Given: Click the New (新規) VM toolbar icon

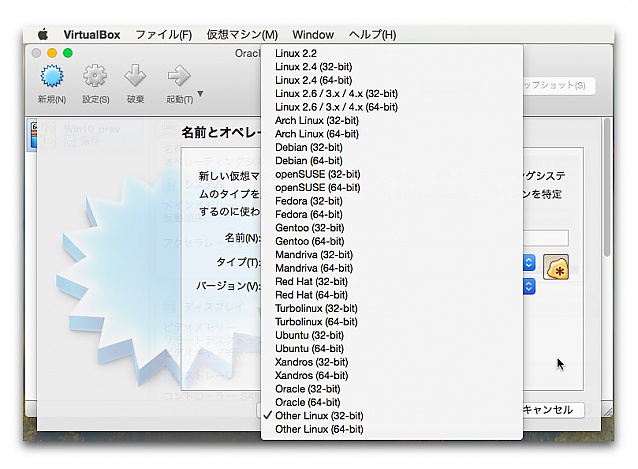Looking at the screenshot, I should 52,77.
